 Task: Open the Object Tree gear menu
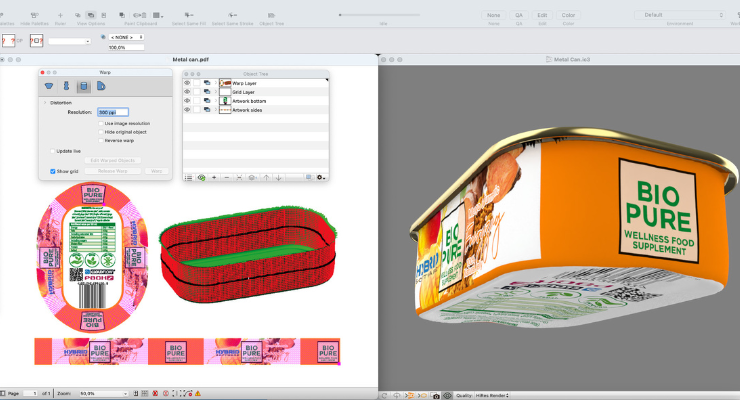tap(320, 177)
